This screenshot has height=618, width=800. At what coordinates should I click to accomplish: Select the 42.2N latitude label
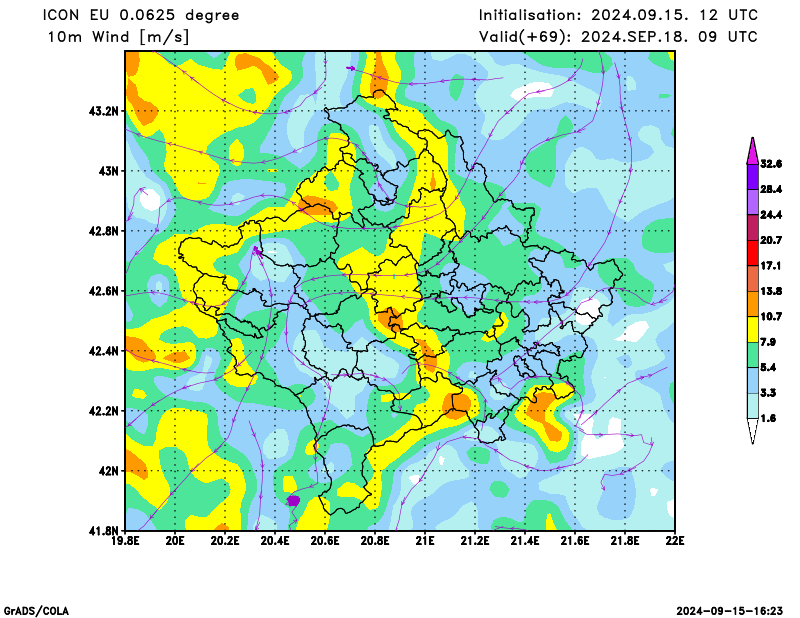click(104, 411)
